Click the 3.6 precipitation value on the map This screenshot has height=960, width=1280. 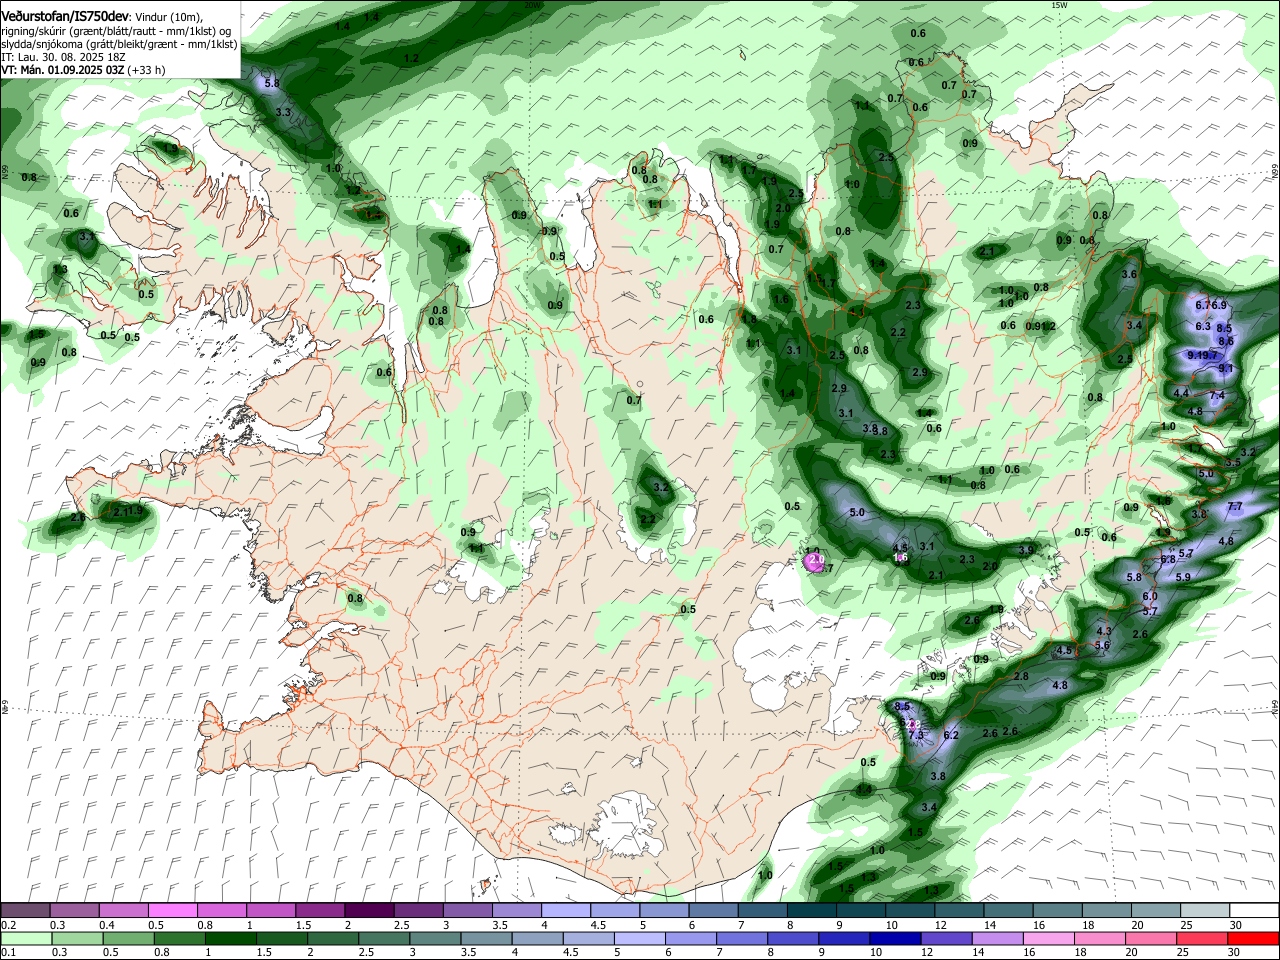click(x=1130, y=274)
